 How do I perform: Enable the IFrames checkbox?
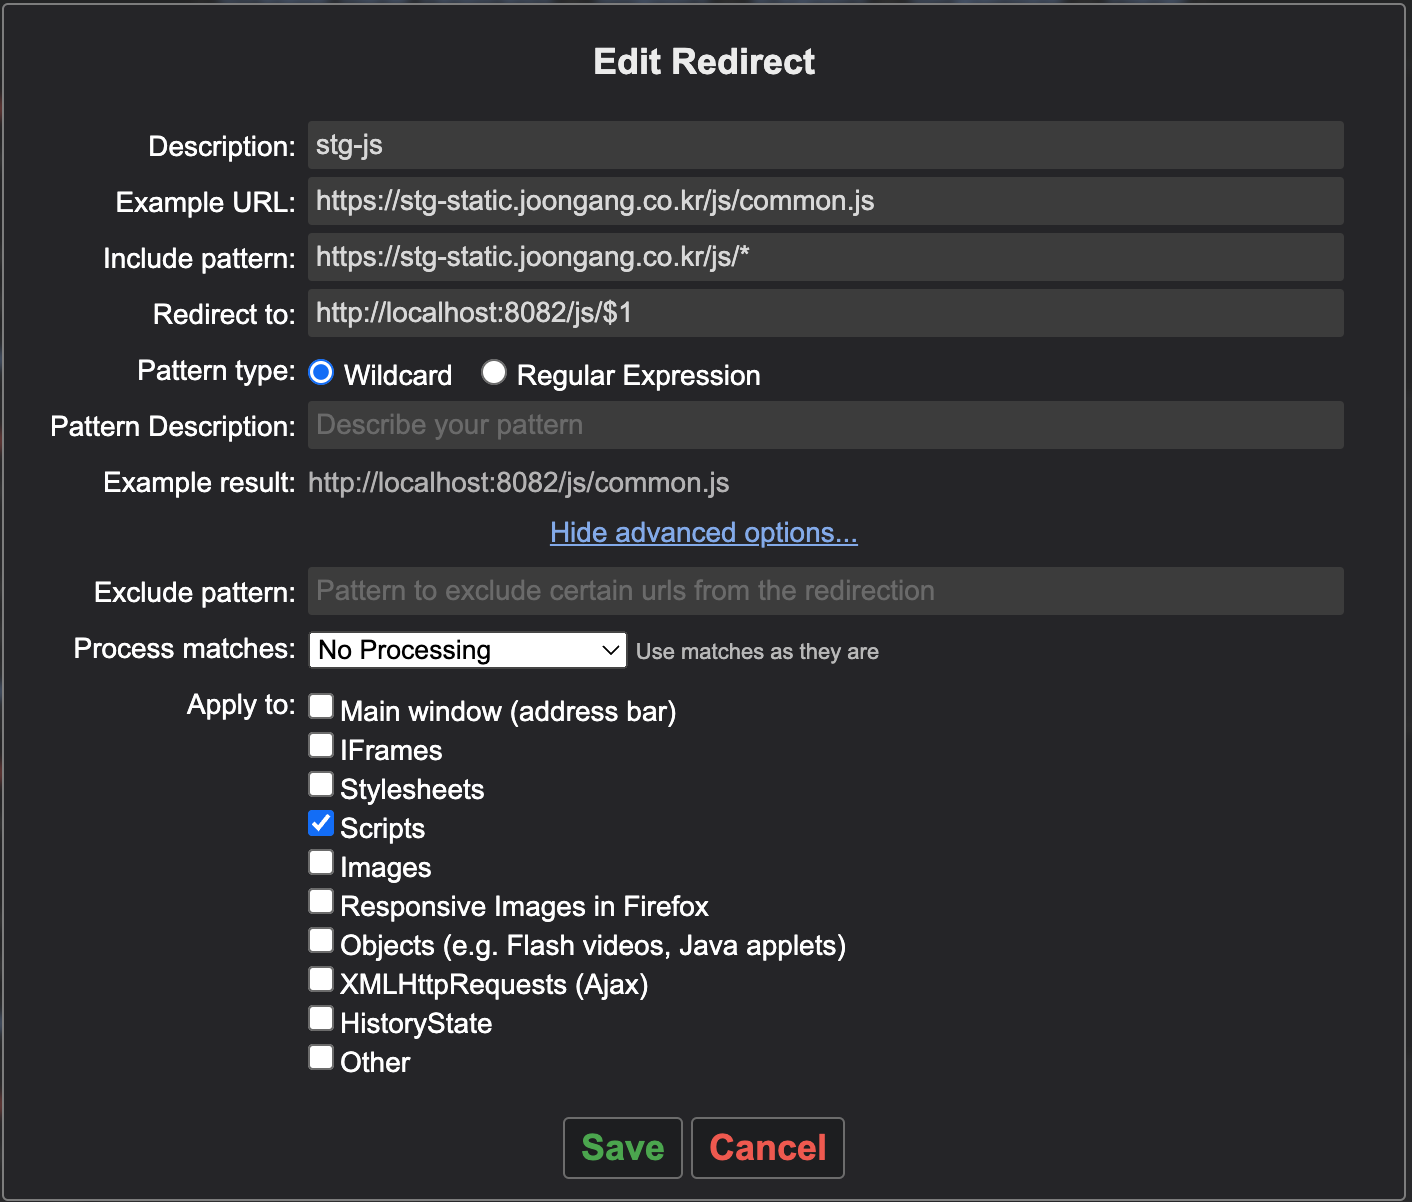pos(321,745)
